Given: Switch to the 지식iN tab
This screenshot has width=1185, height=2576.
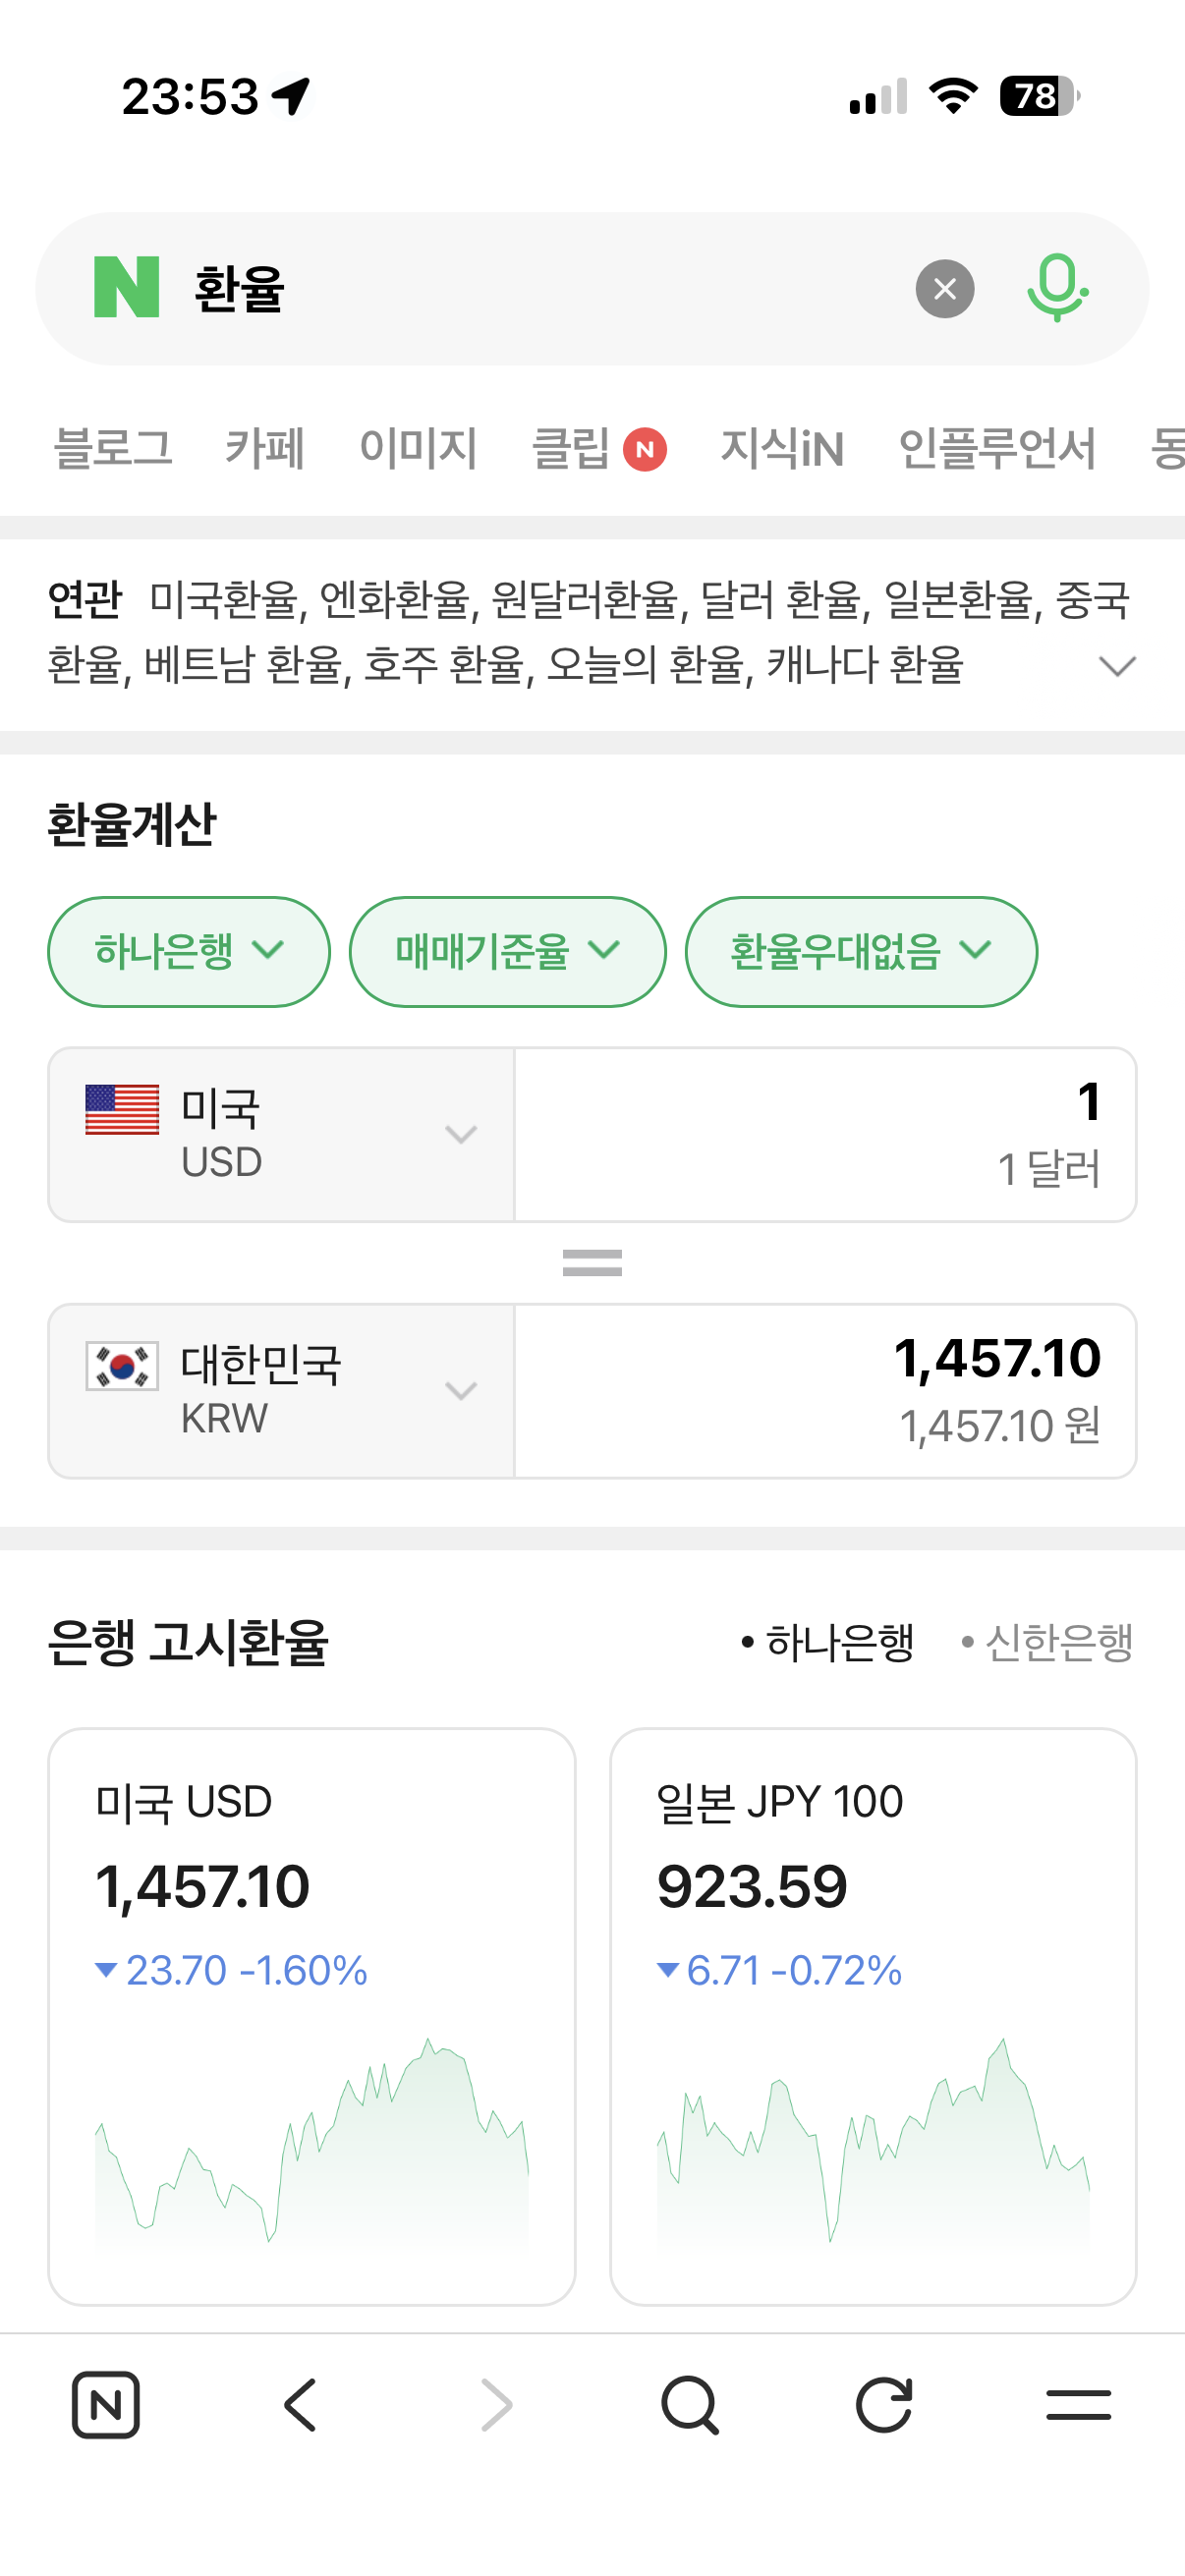Looking at the screenshot, I should tap(782, 448).
